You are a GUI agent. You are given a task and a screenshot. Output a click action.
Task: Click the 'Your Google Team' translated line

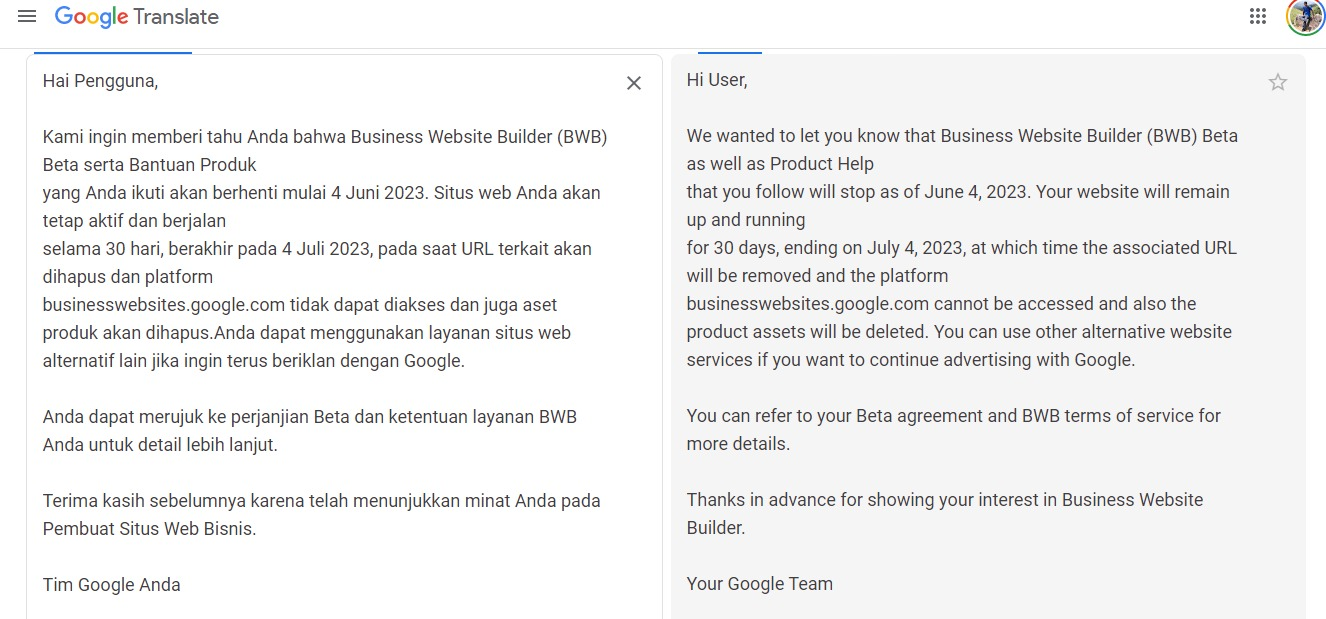(760, 584)
